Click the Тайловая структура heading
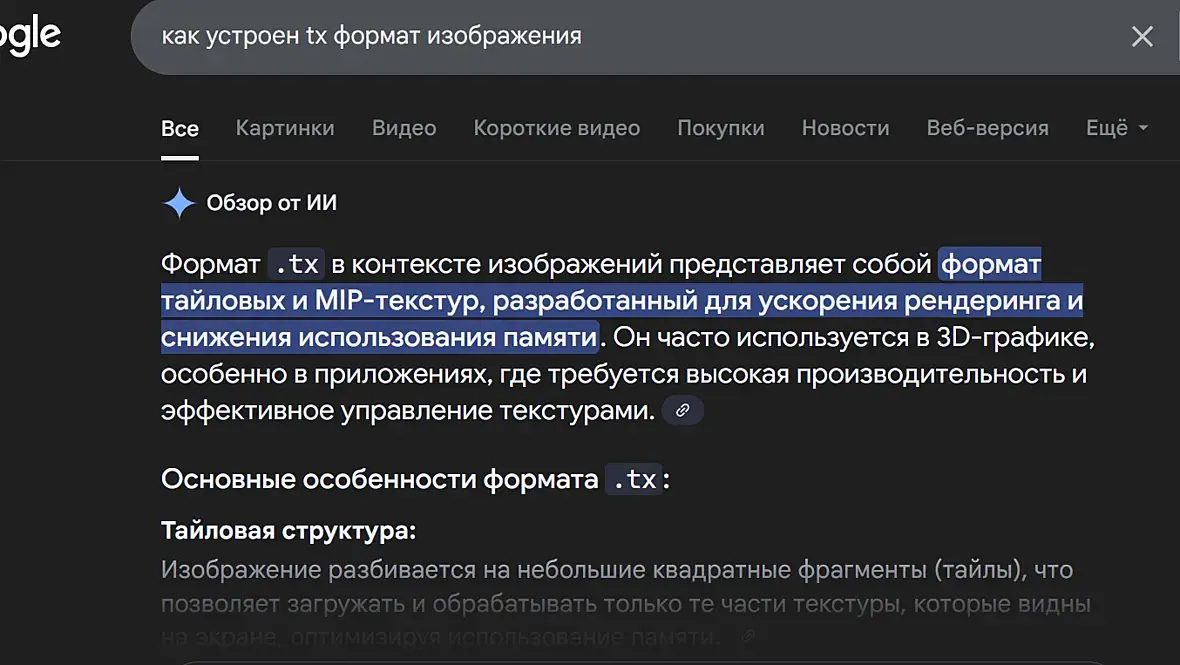The width and height of the screenshot is (1180, 665). (288, 531)
